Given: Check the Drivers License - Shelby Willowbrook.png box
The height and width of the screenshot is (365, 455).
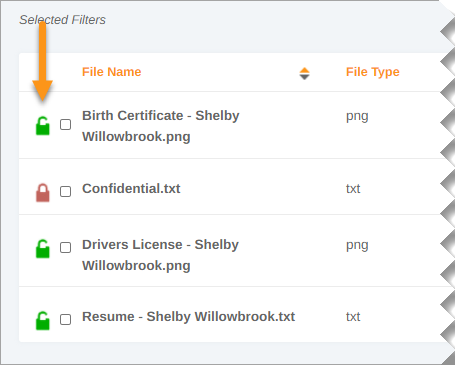Looking at the screenshot, I should [65, 248].
